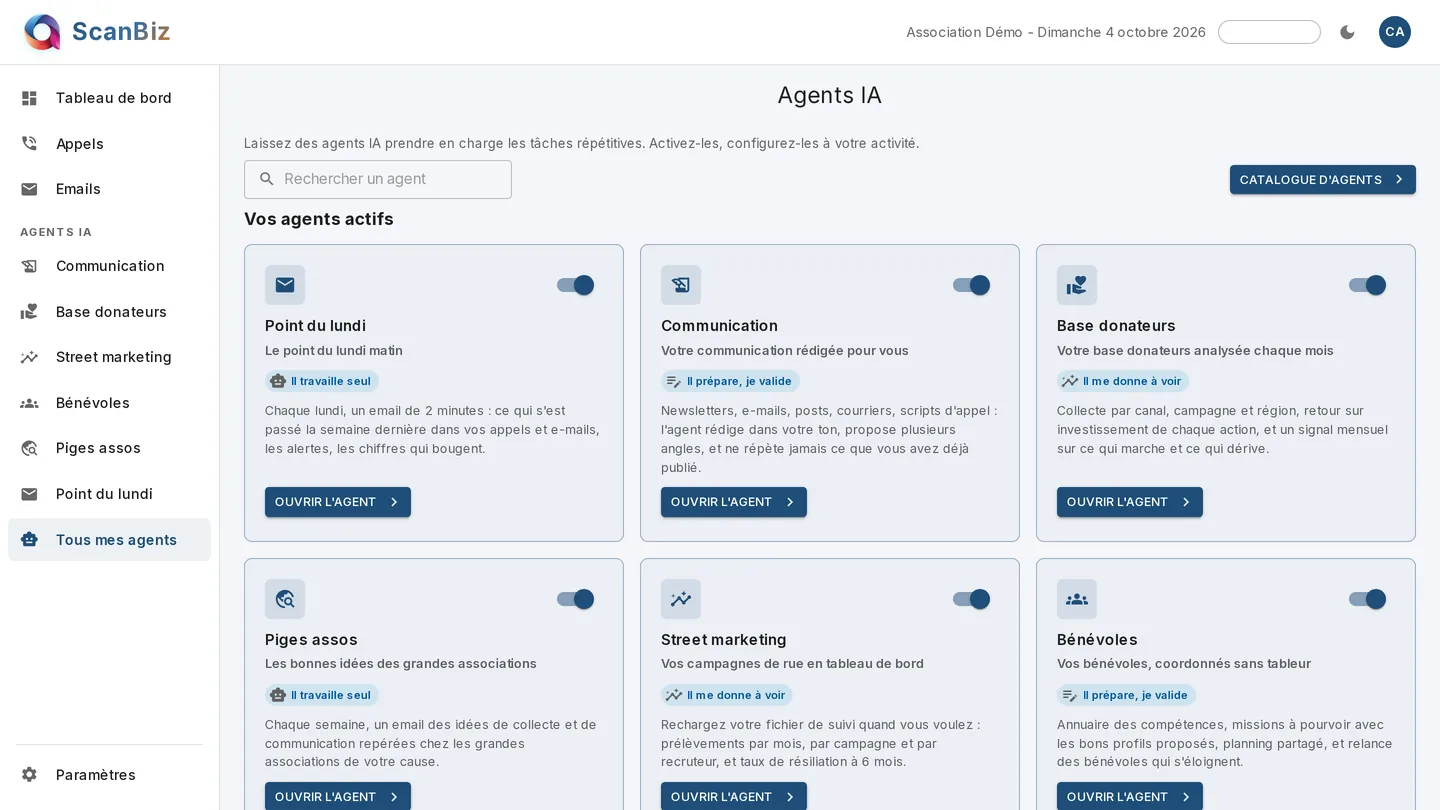Screen dimensions: 1440x810
Task: Click the Bénévoles card people icon
Action: pos(1077,599)
